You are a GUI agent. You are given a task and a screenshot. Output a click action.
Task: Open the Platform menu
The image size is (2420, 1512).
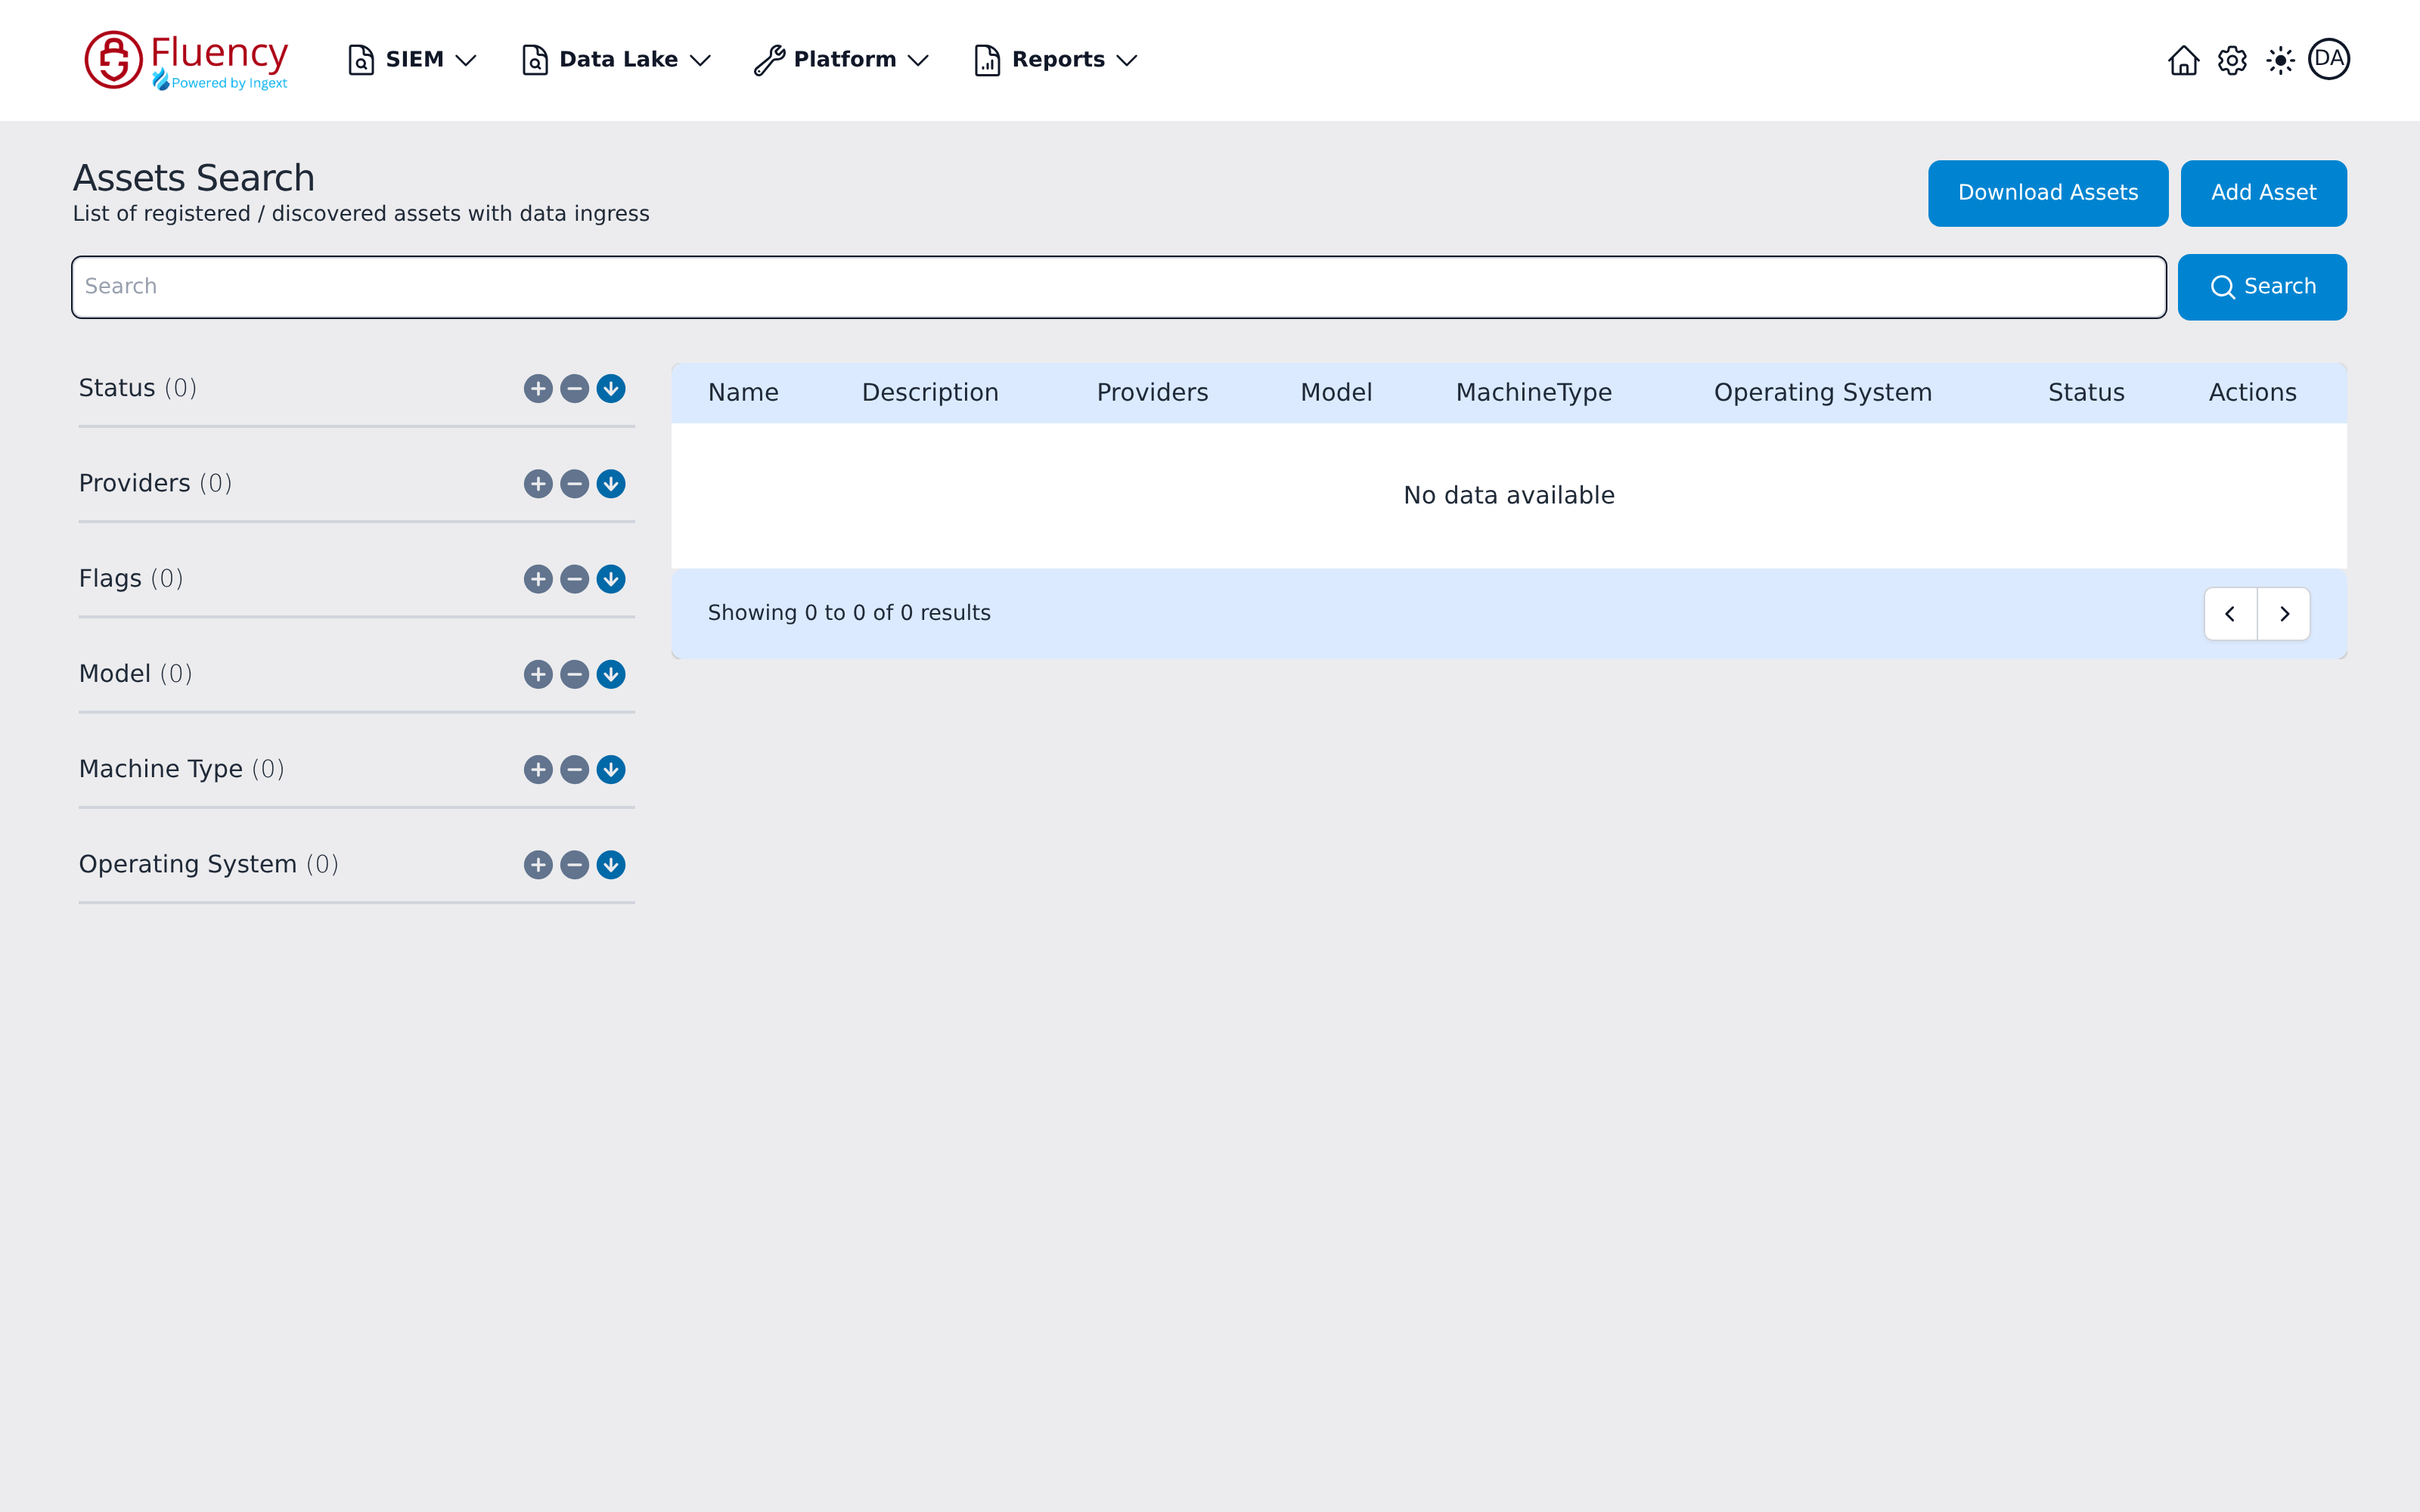pyautogui.click(x=842, y=60)
